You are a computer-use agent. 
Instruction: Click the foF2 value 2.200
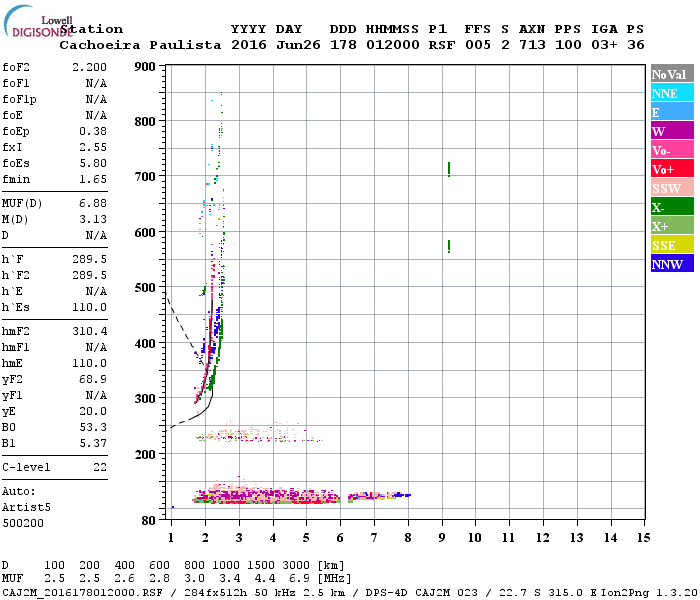click(x=89, y=67)
